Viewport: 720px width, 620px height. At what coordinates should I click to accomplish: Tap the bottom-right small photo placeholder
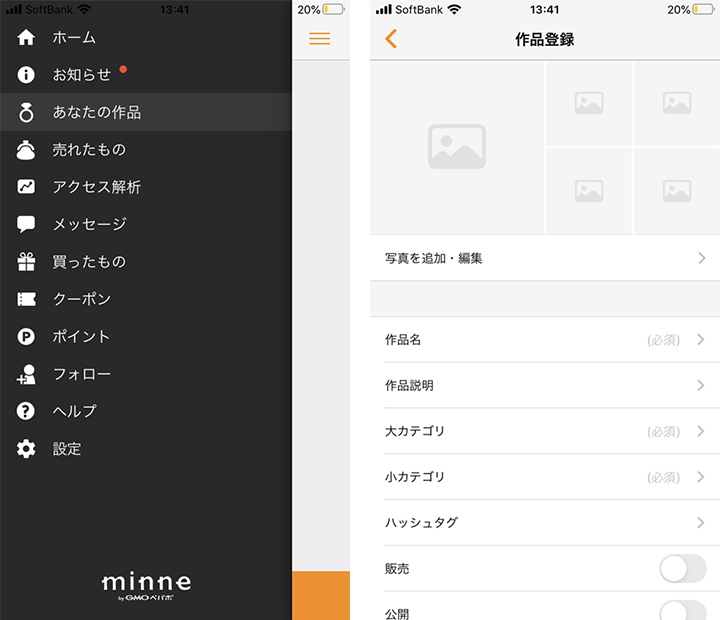(677, 191)
